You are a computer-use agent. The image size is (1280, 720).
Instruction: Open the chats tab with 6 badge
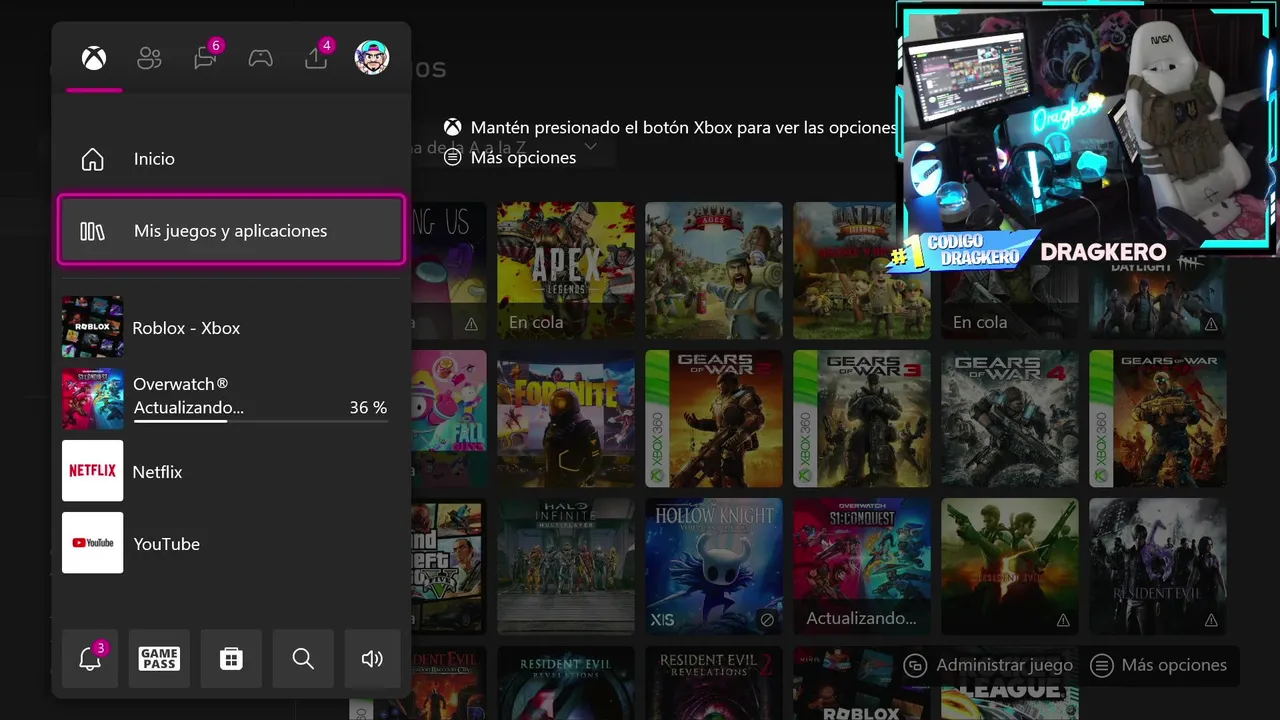click(206, 57)
